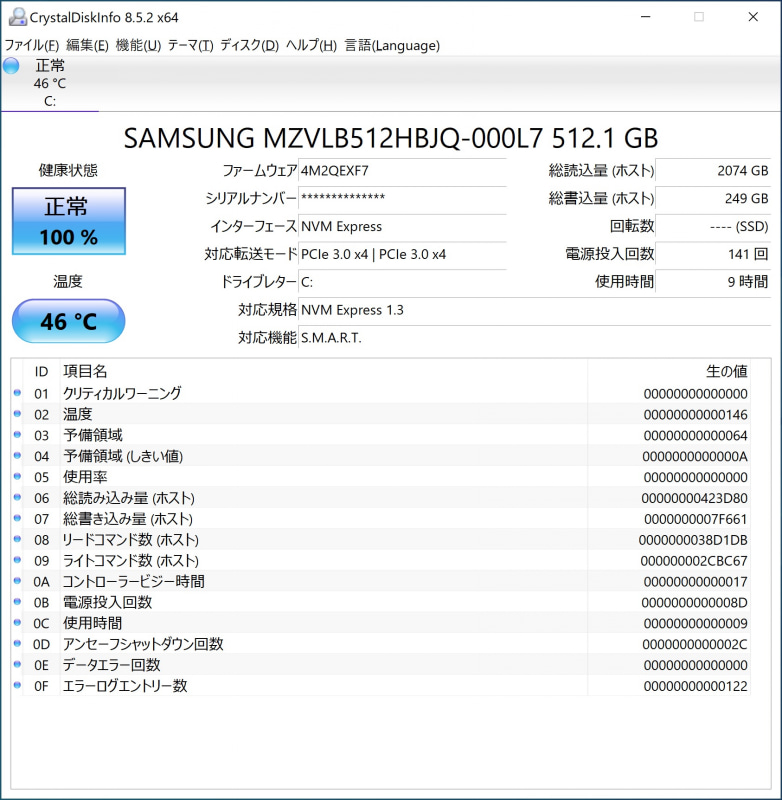
Task: Select the コントローラービジー時間 row
Action: (381, 582)
